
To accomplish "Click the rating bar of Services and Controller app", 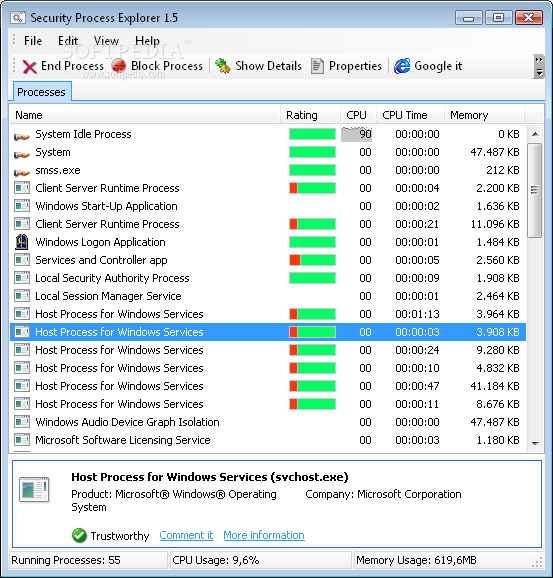I will (312, 260).
